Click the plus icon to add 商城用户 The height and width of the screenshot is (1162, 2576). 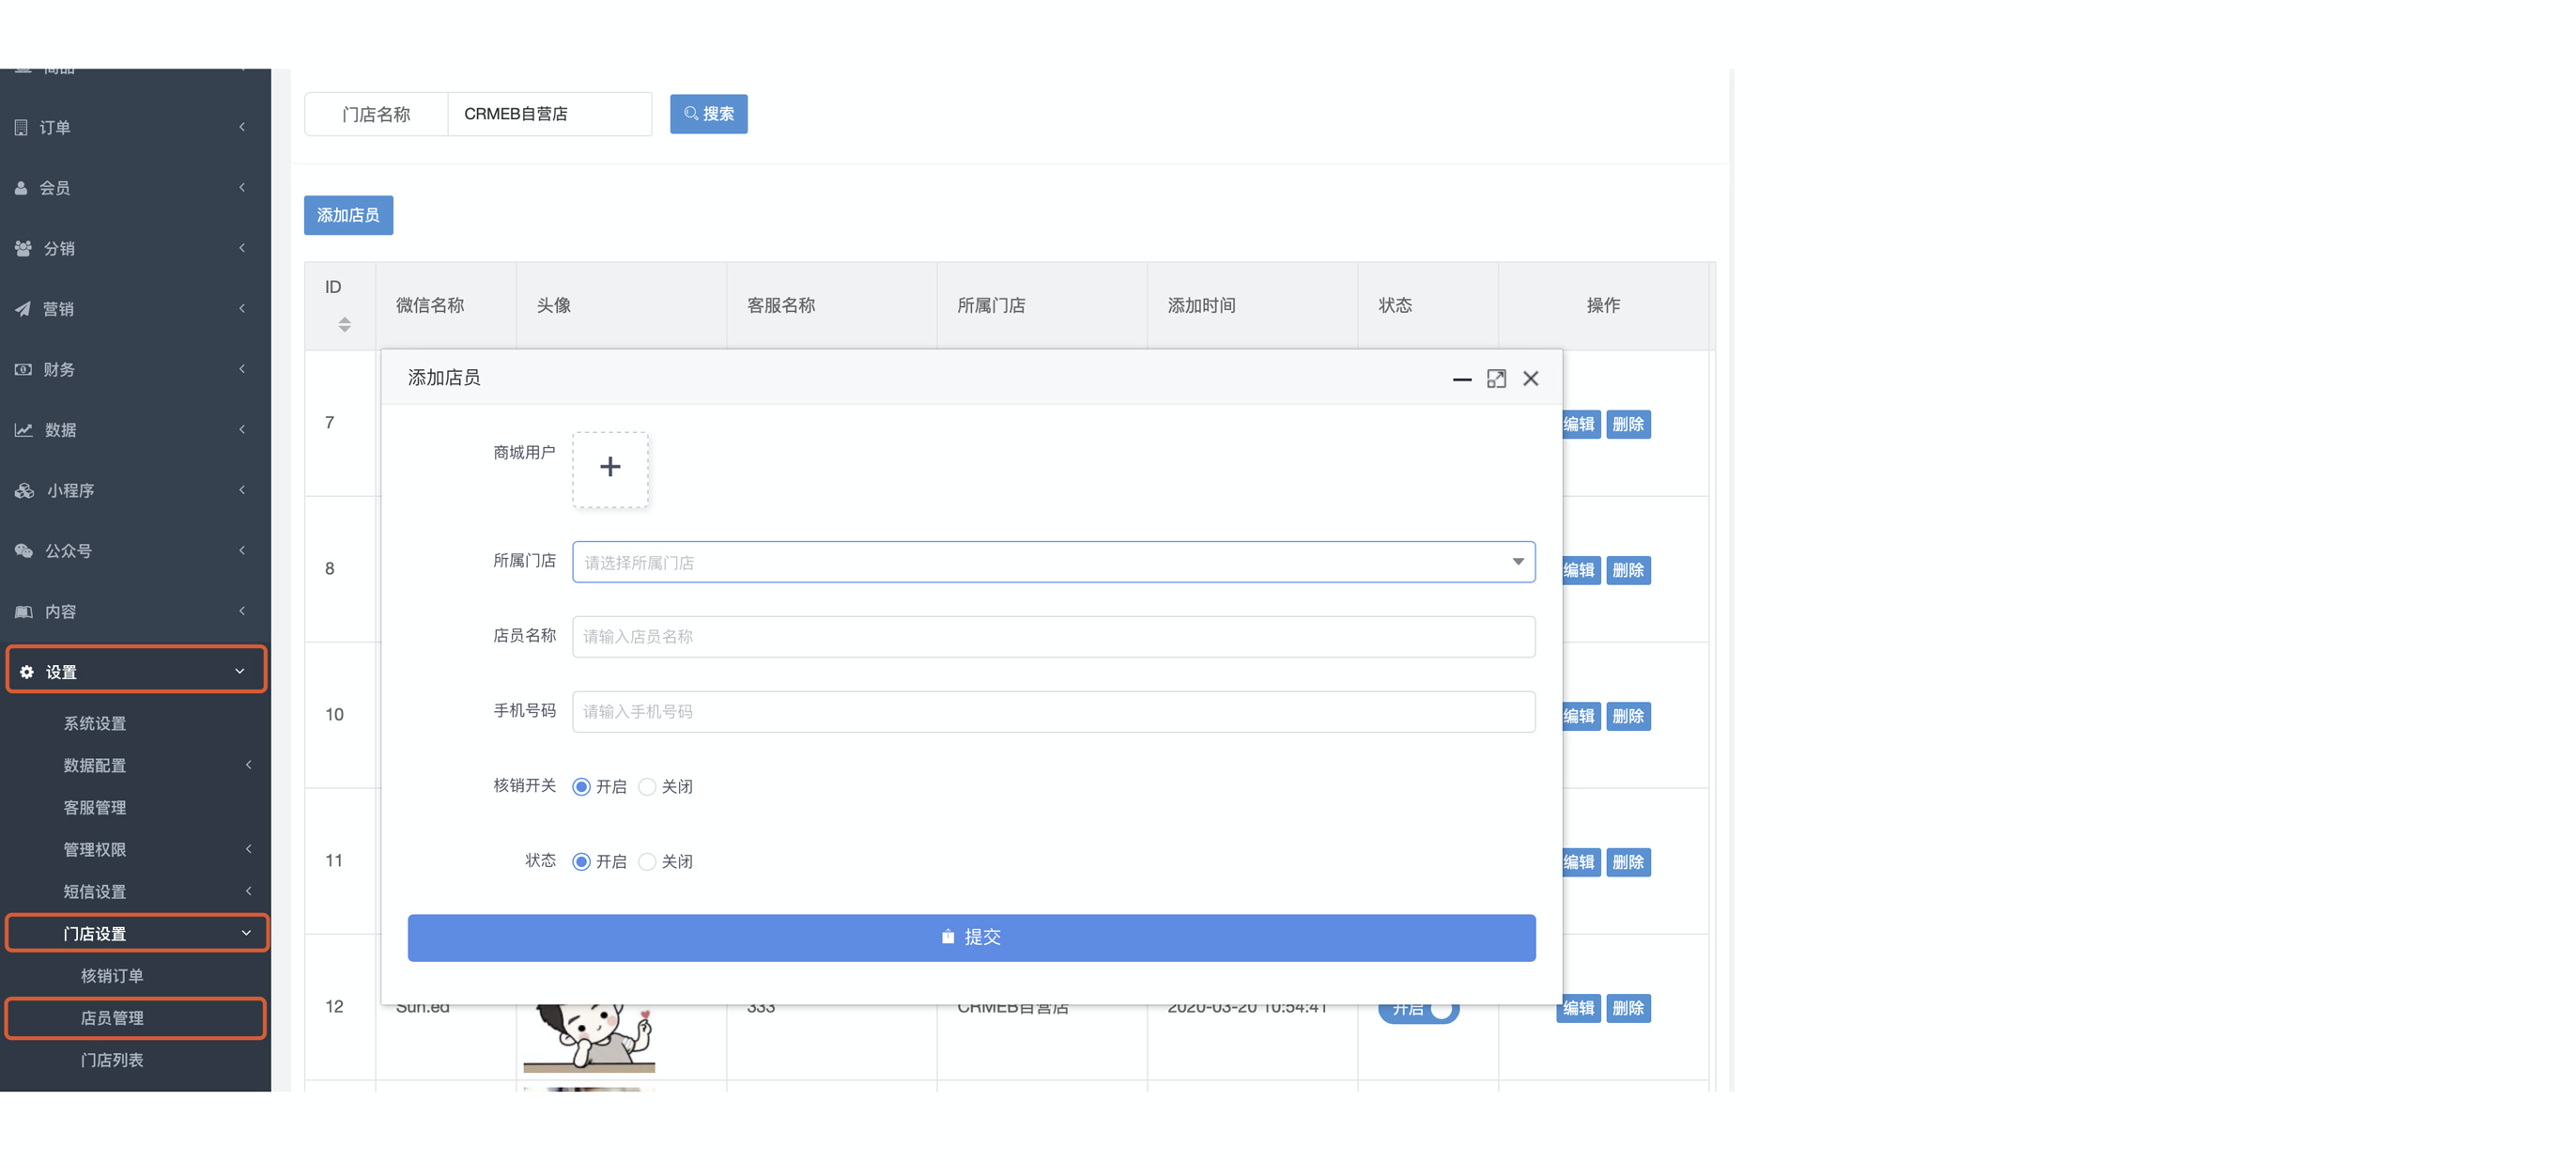tap(610, 469)
